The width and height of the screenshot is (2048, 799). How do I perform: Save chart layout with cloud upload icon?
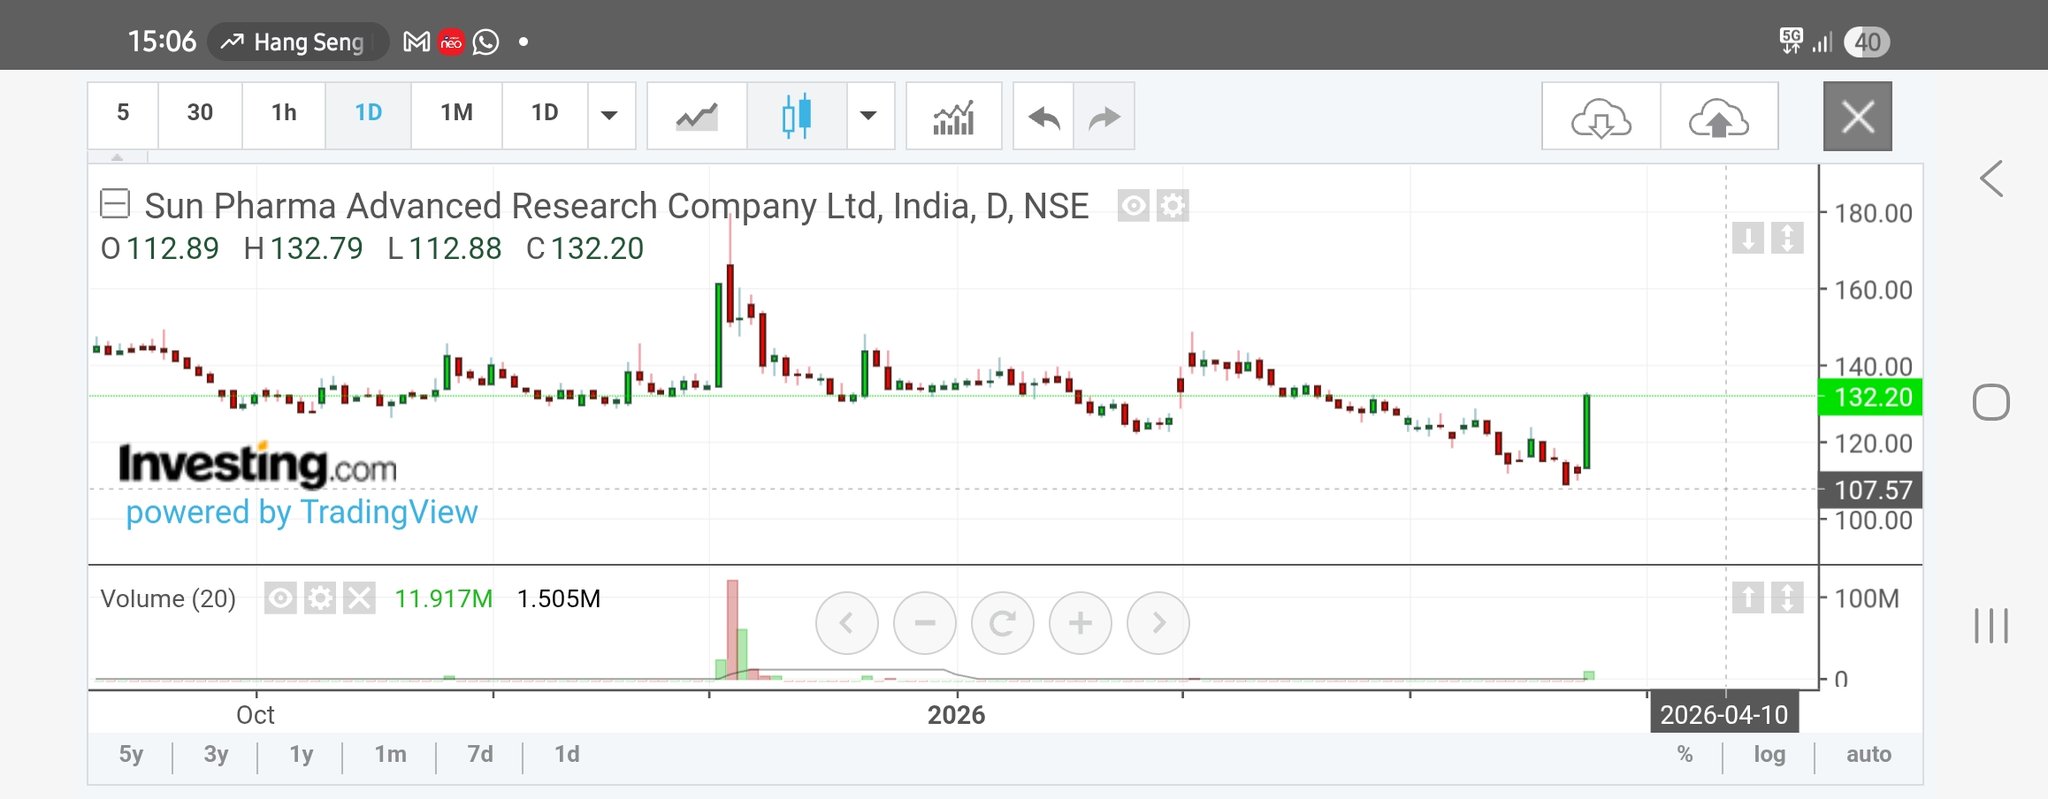click(1719, 116)
